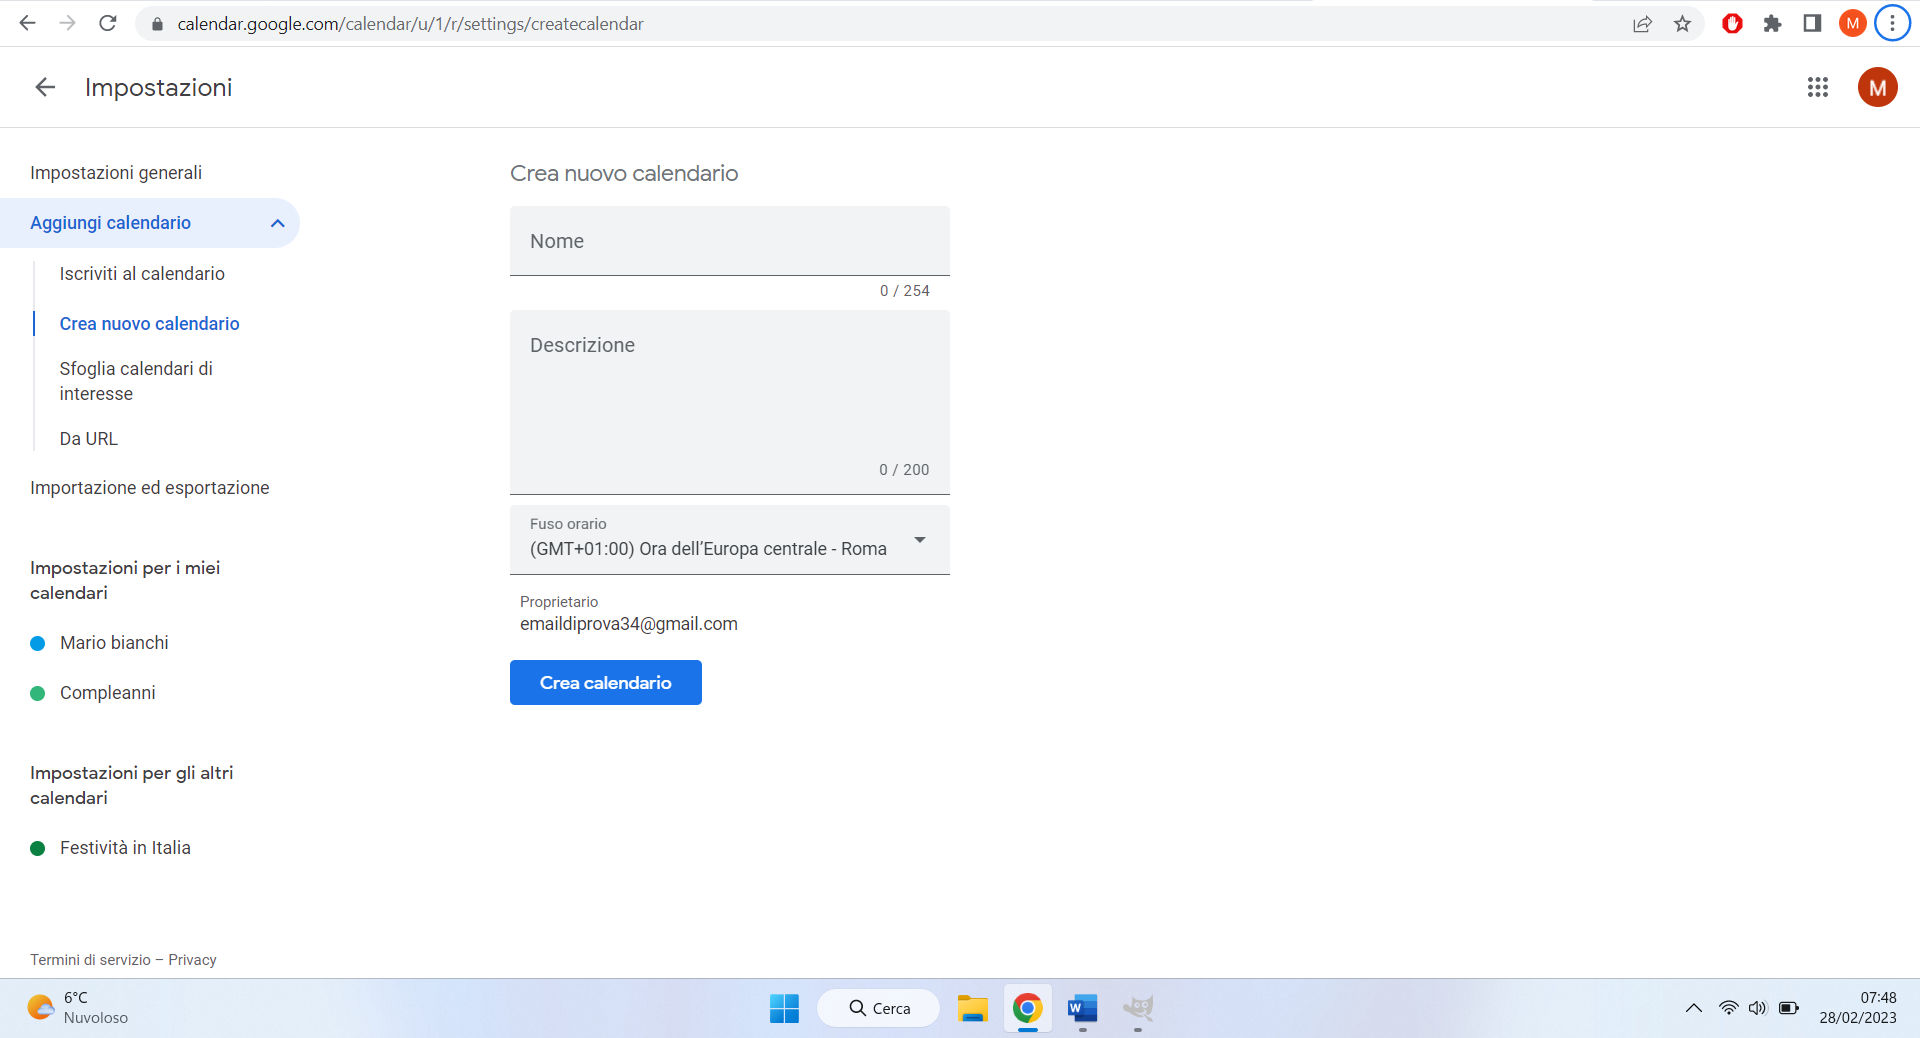Open the Chrome three-dot menu
The image size is (1920, 1038).
(1891, 23)
